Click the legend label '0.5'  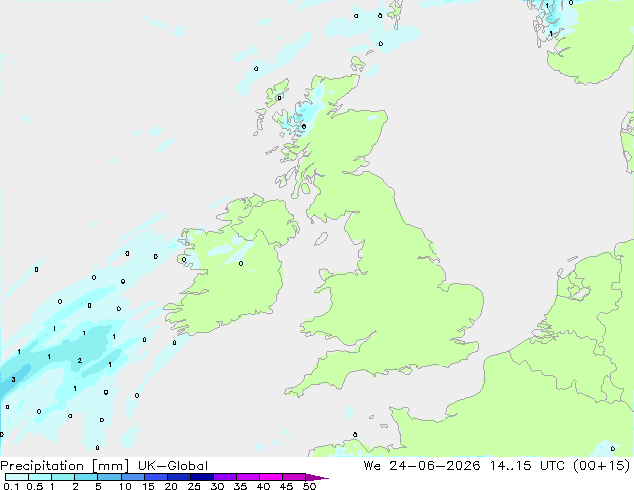coord(35,486)
